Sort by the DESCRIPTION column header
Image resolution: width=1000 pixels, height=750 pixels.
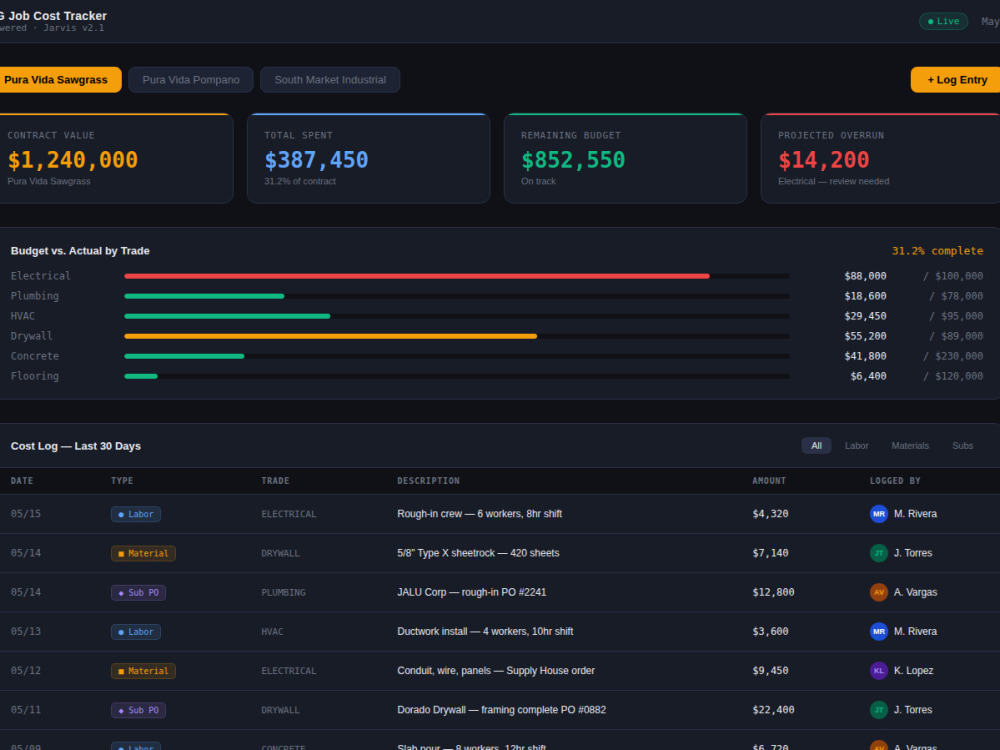tap(428, 481)
